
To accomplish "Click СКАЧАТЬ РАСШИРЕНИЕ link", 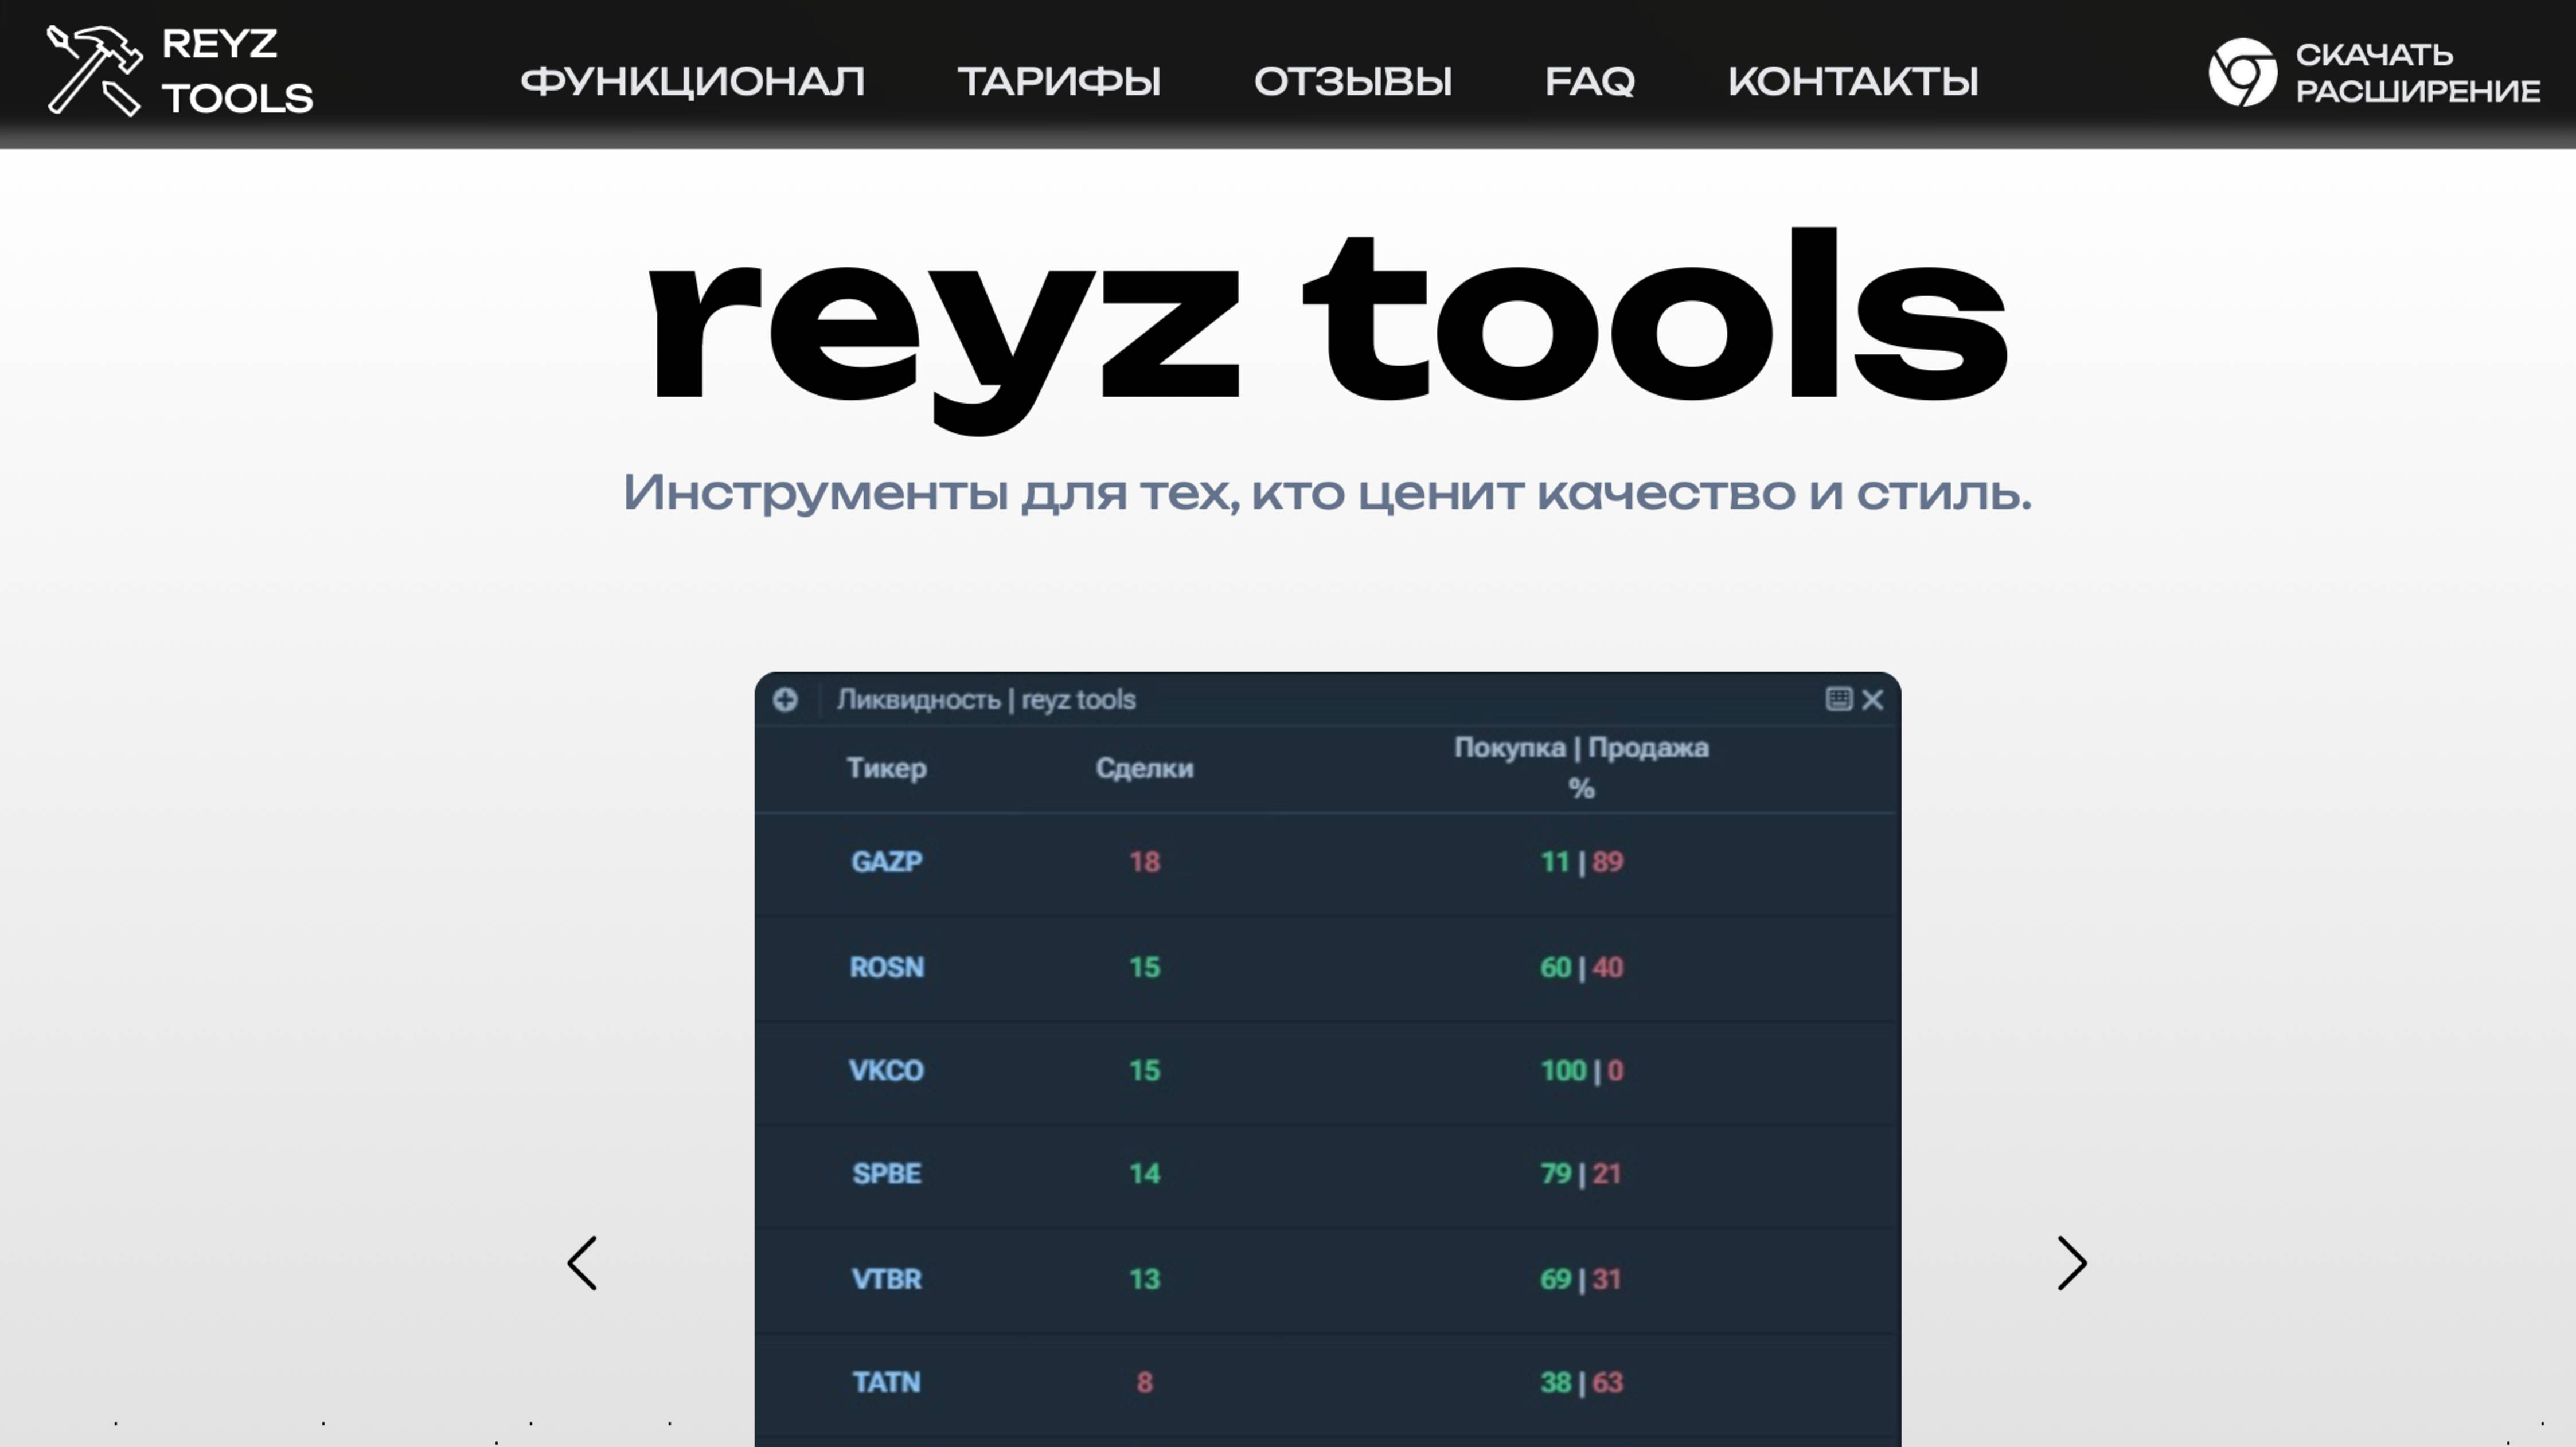I will pyautogui.click(x=2417, y=72).
